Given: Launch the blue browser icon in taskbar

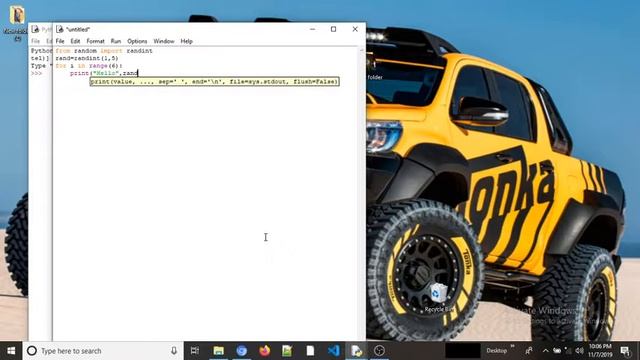Looking at the screenshot, I should click(242, 351).
